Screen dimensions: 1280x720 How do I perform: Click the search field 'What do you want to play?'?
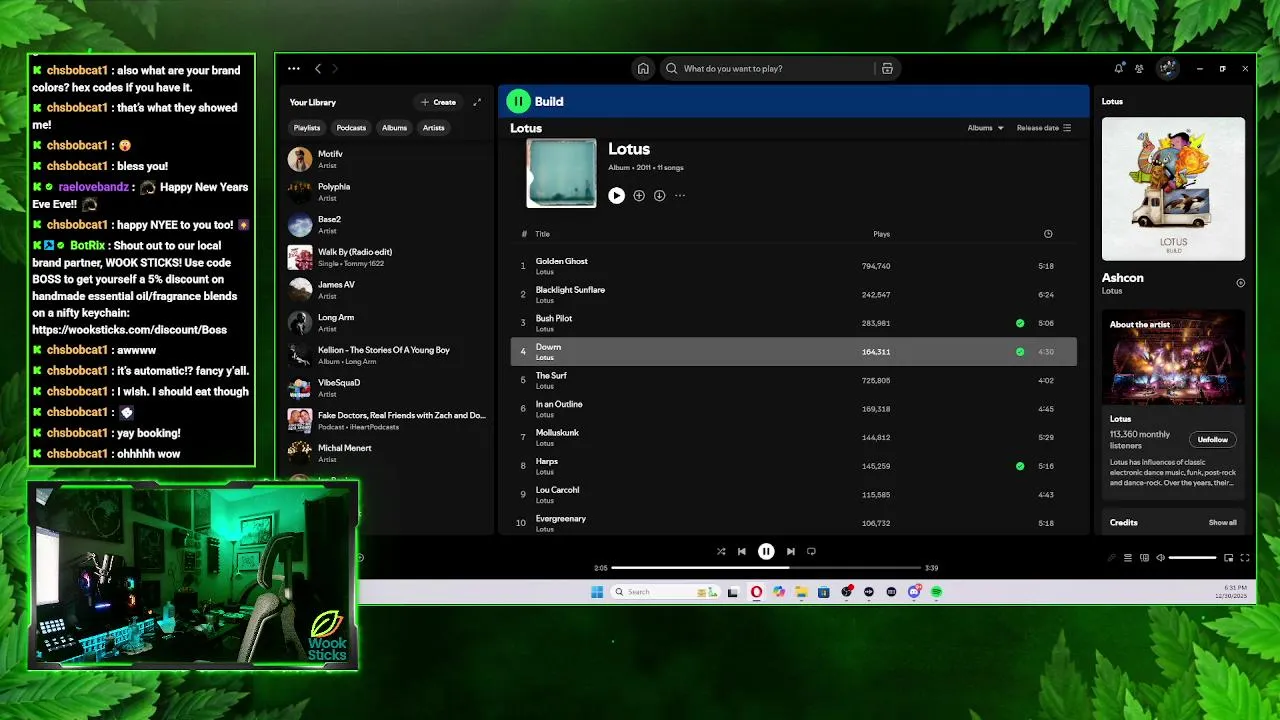click(x=766, y=69)
